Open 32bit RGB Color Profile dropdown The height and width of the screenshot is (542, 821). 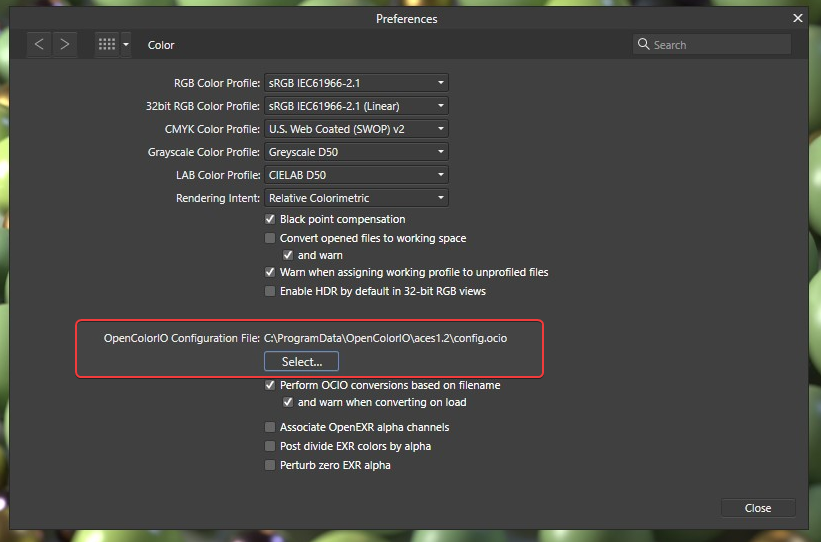tap(356, 106)
